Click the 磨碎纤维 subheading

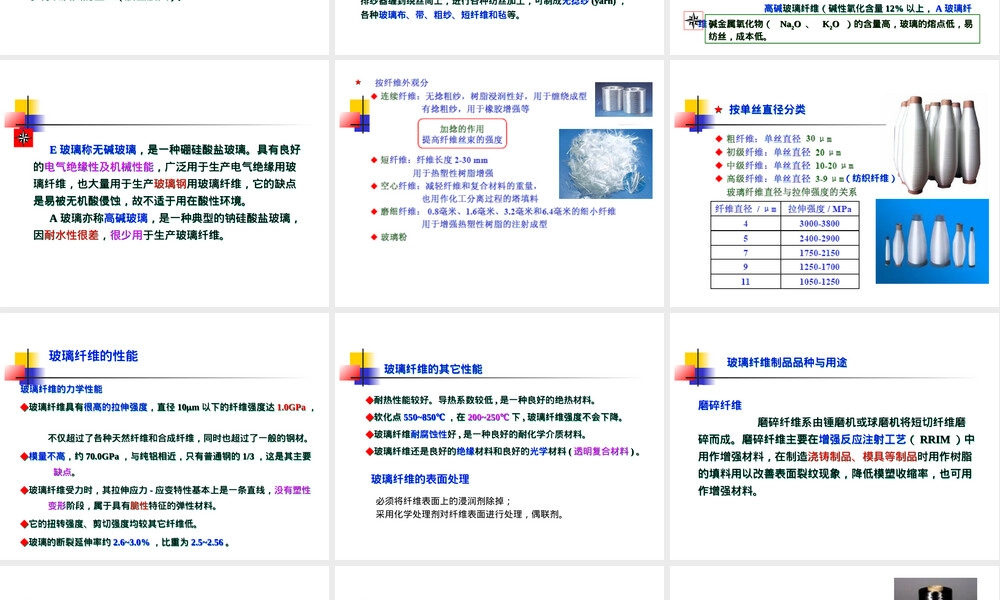[x=720, y=406]
